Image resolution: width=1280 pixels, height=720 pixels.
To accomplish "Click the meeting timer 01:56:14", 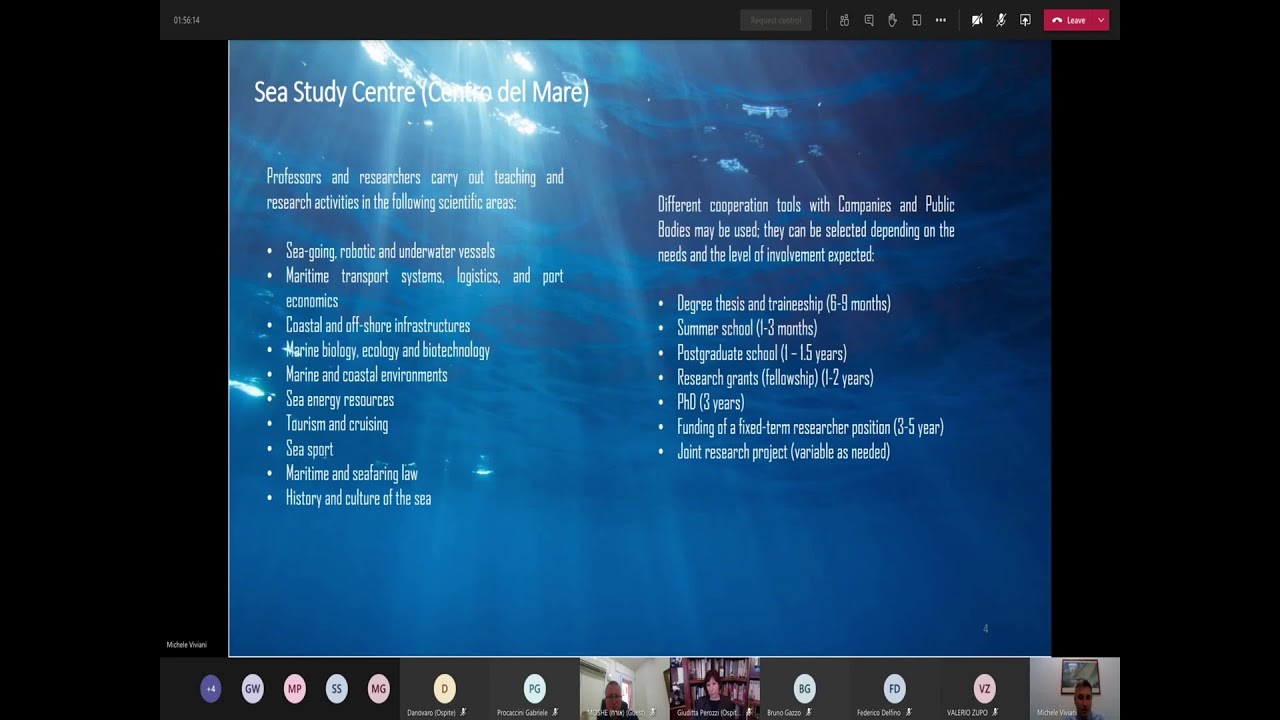I will pos(187,20).
